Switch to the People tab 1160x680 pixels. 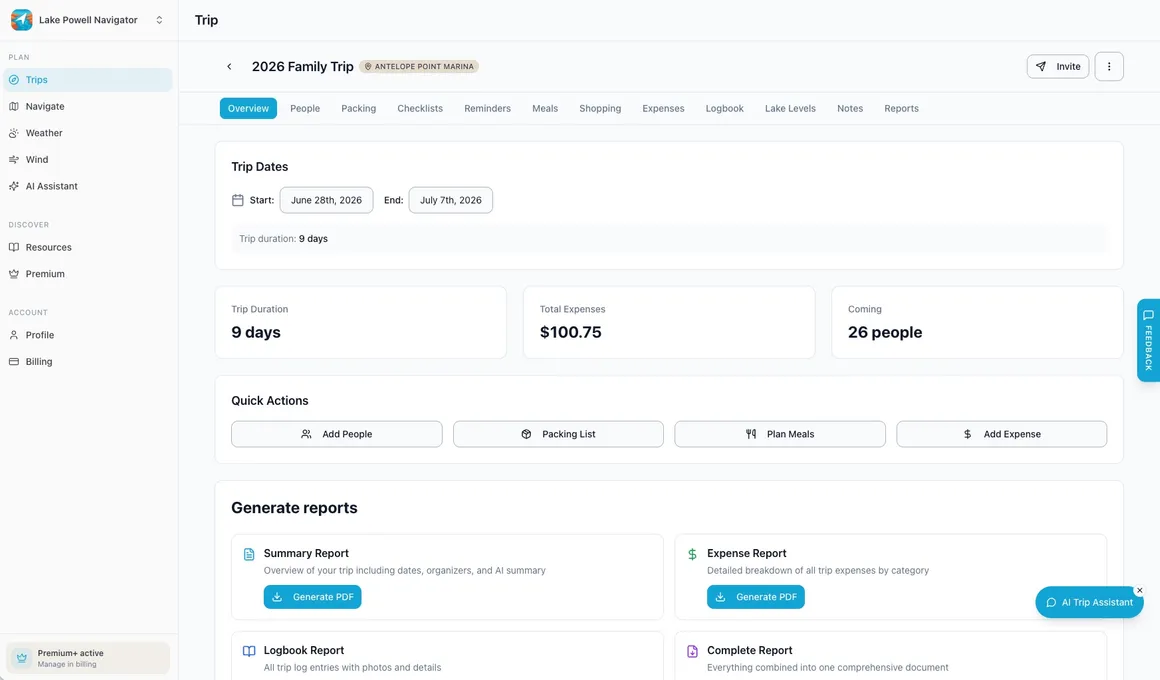[x=305, y=108]
